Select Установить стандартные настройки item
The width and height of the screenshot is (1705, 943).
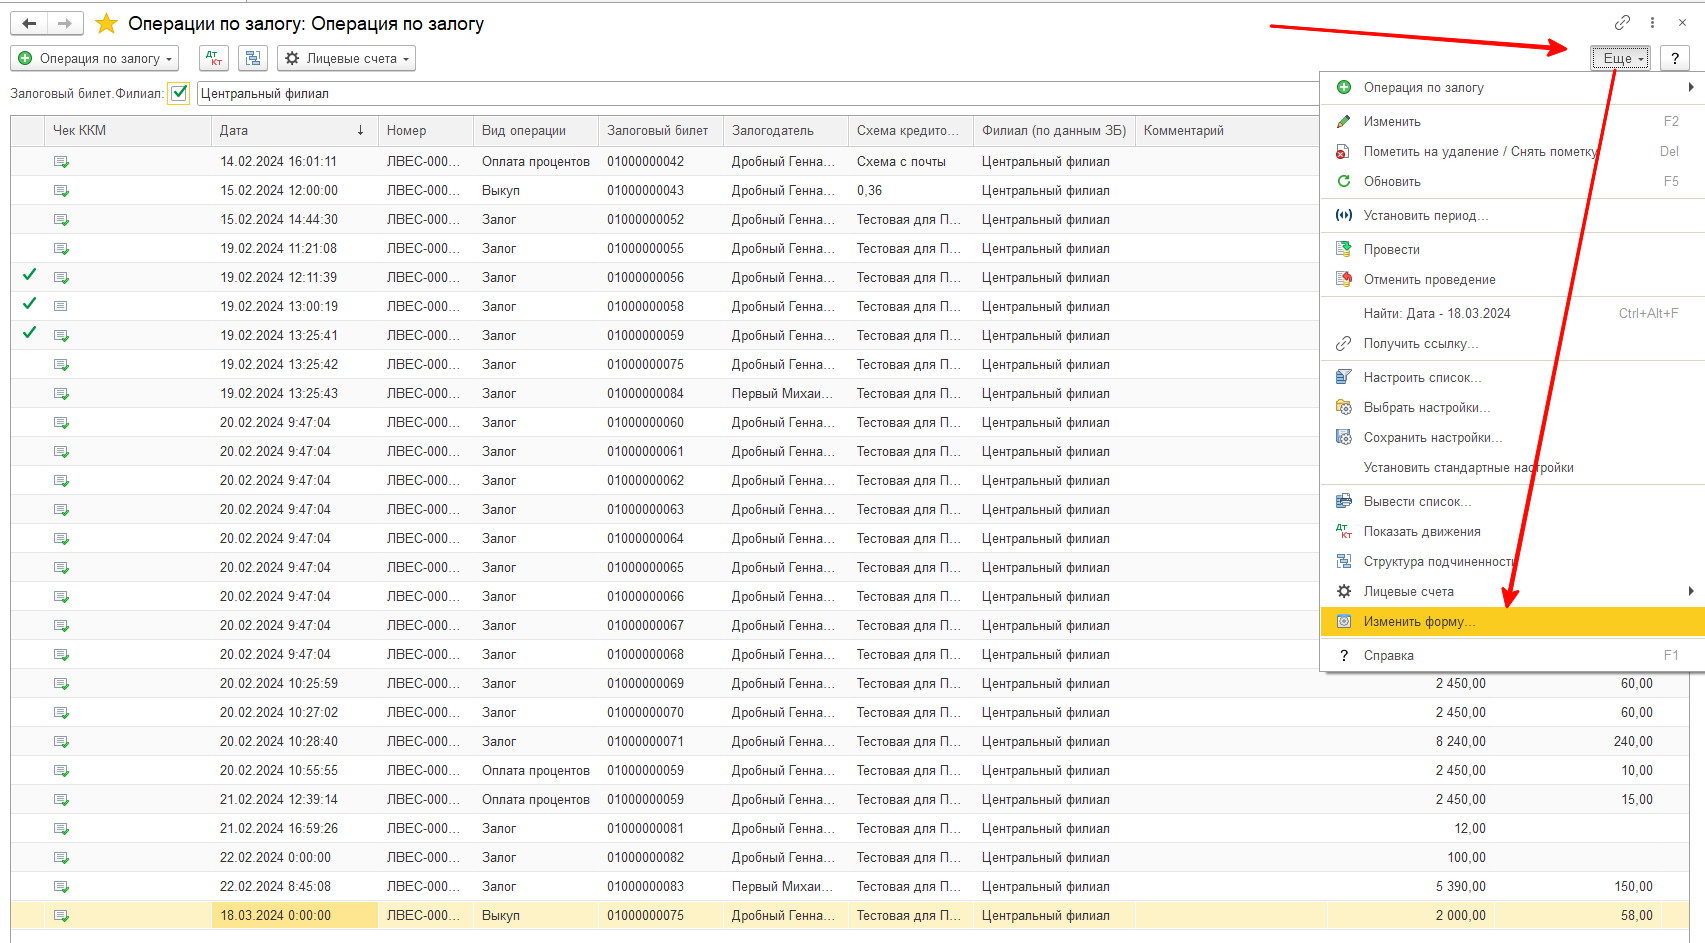coord(1513,468)
